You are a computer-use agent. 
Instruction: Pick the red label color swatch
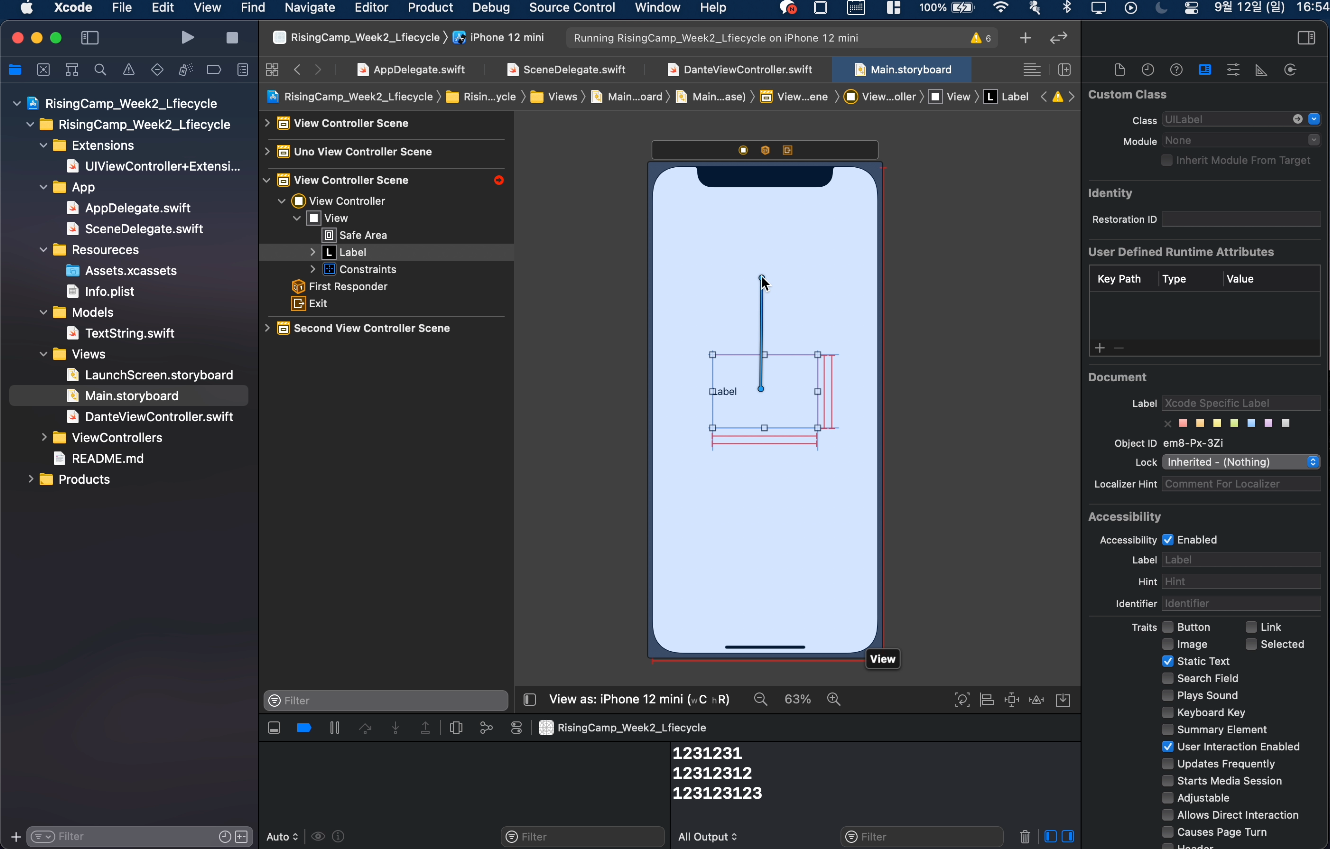1184,423
